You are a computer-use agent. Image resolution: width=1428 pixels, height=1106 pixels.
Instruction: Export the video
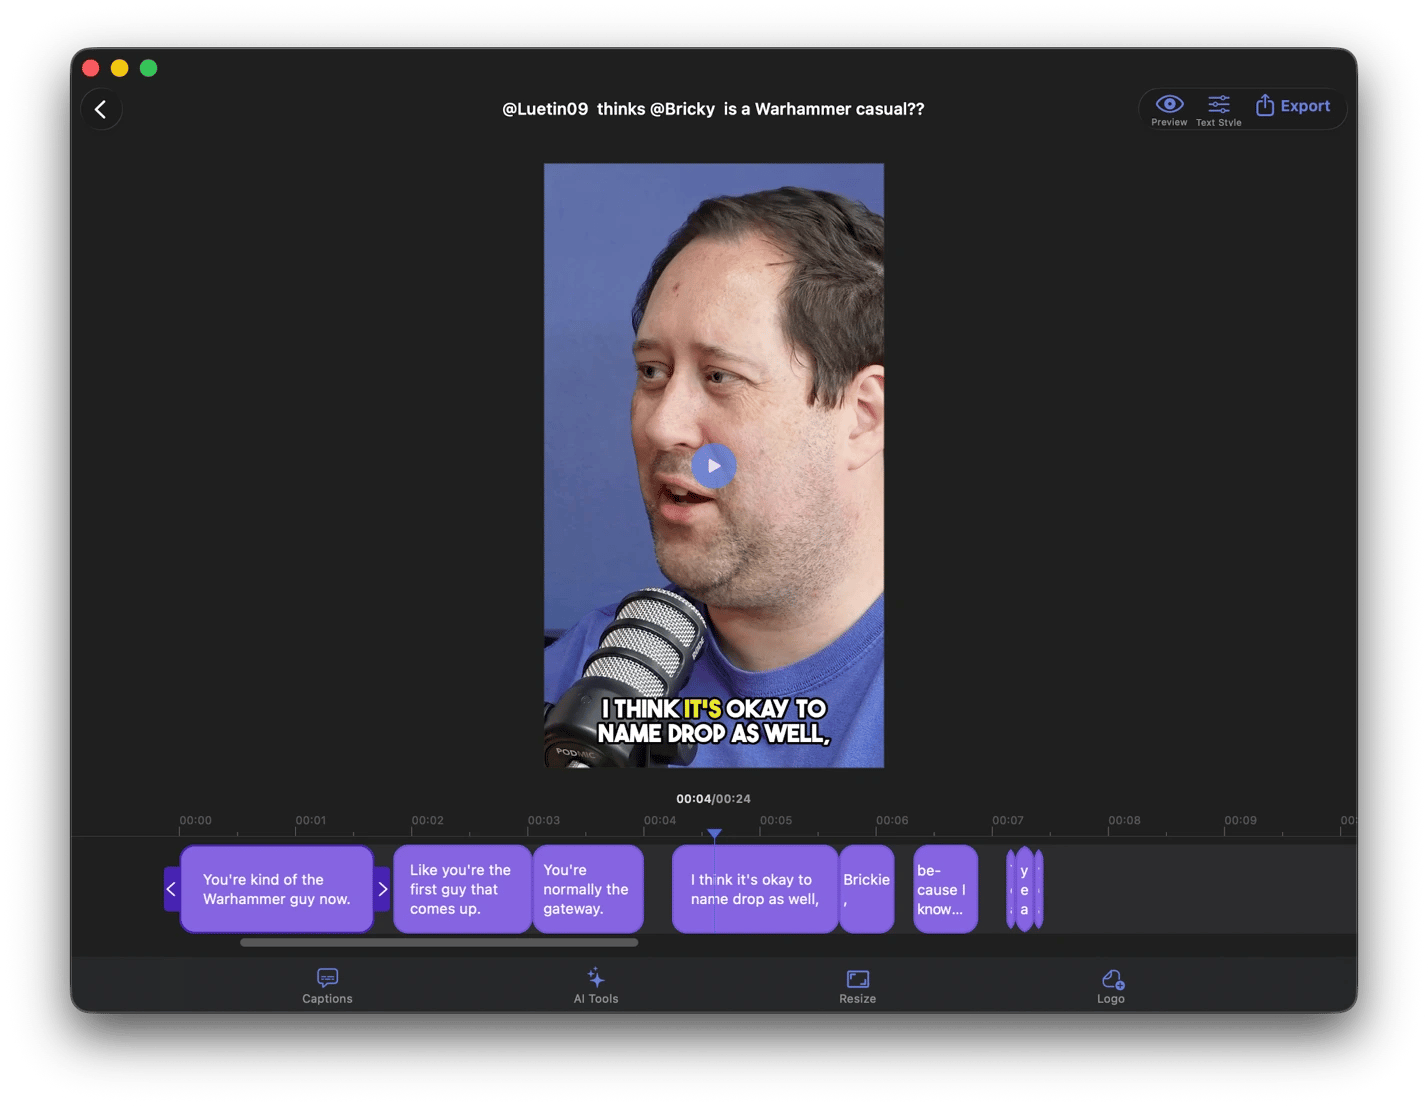tap(1293, 106)
